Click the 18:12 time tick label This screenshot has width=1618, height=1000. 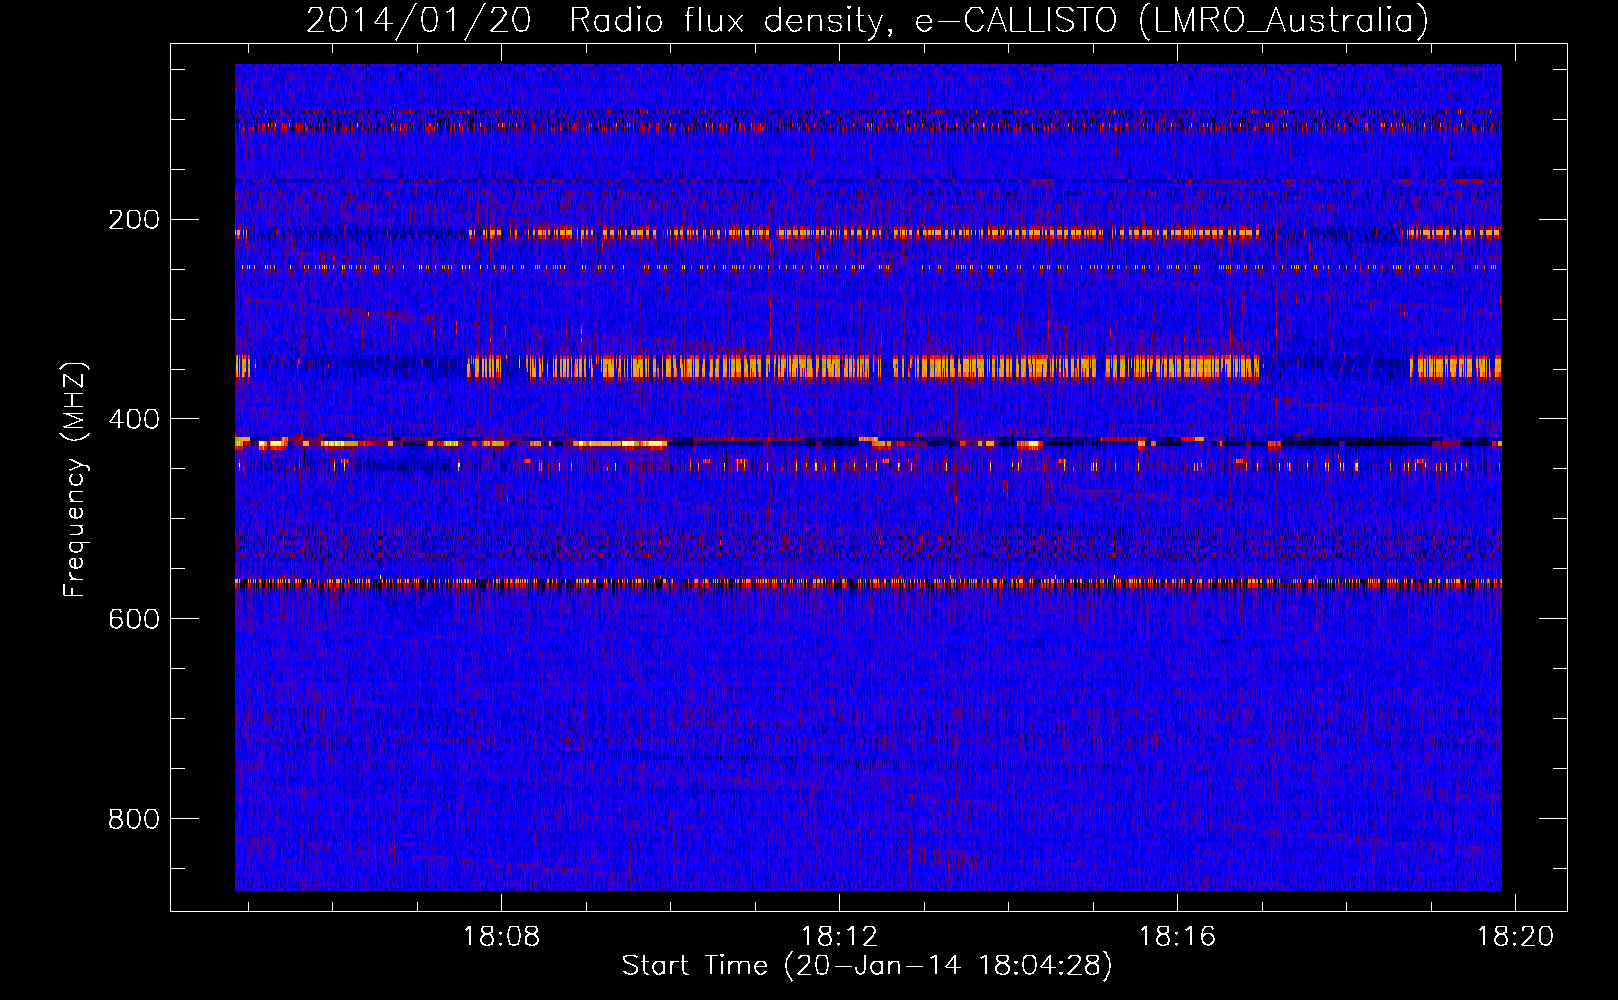click(x=840, y=937)
